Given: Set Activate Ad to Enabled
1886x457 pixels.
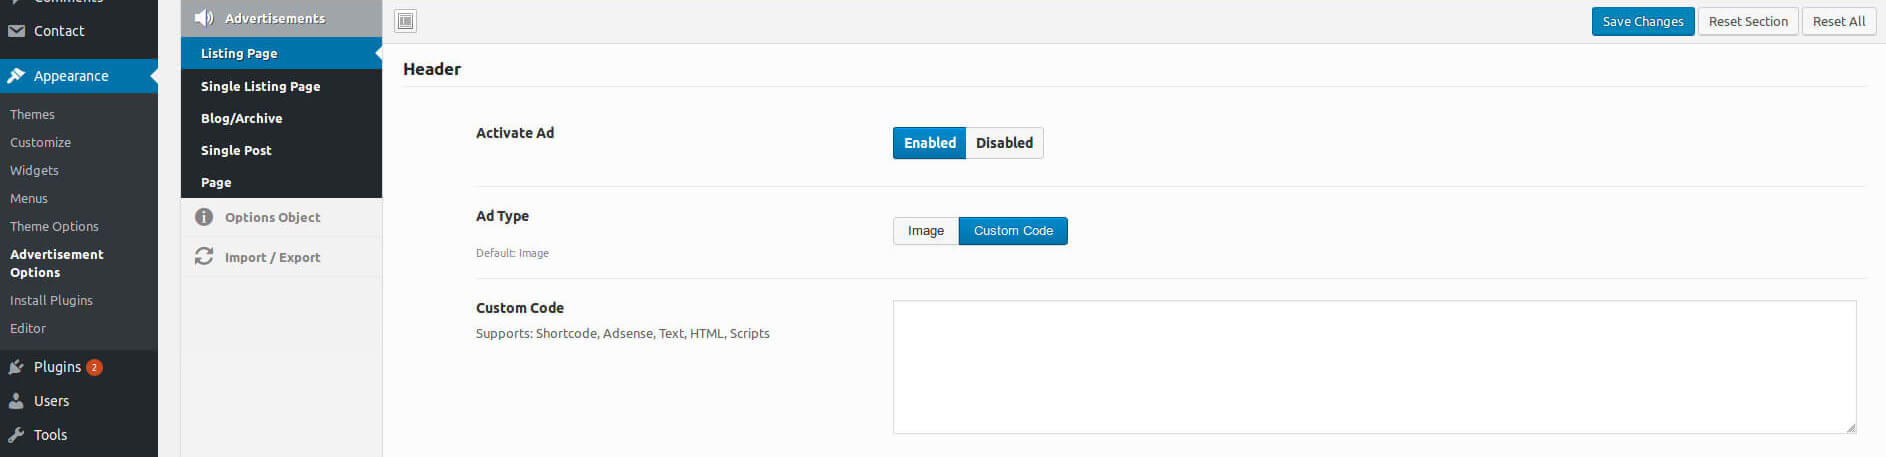Looking at the screenshot, I should [930, 143].
